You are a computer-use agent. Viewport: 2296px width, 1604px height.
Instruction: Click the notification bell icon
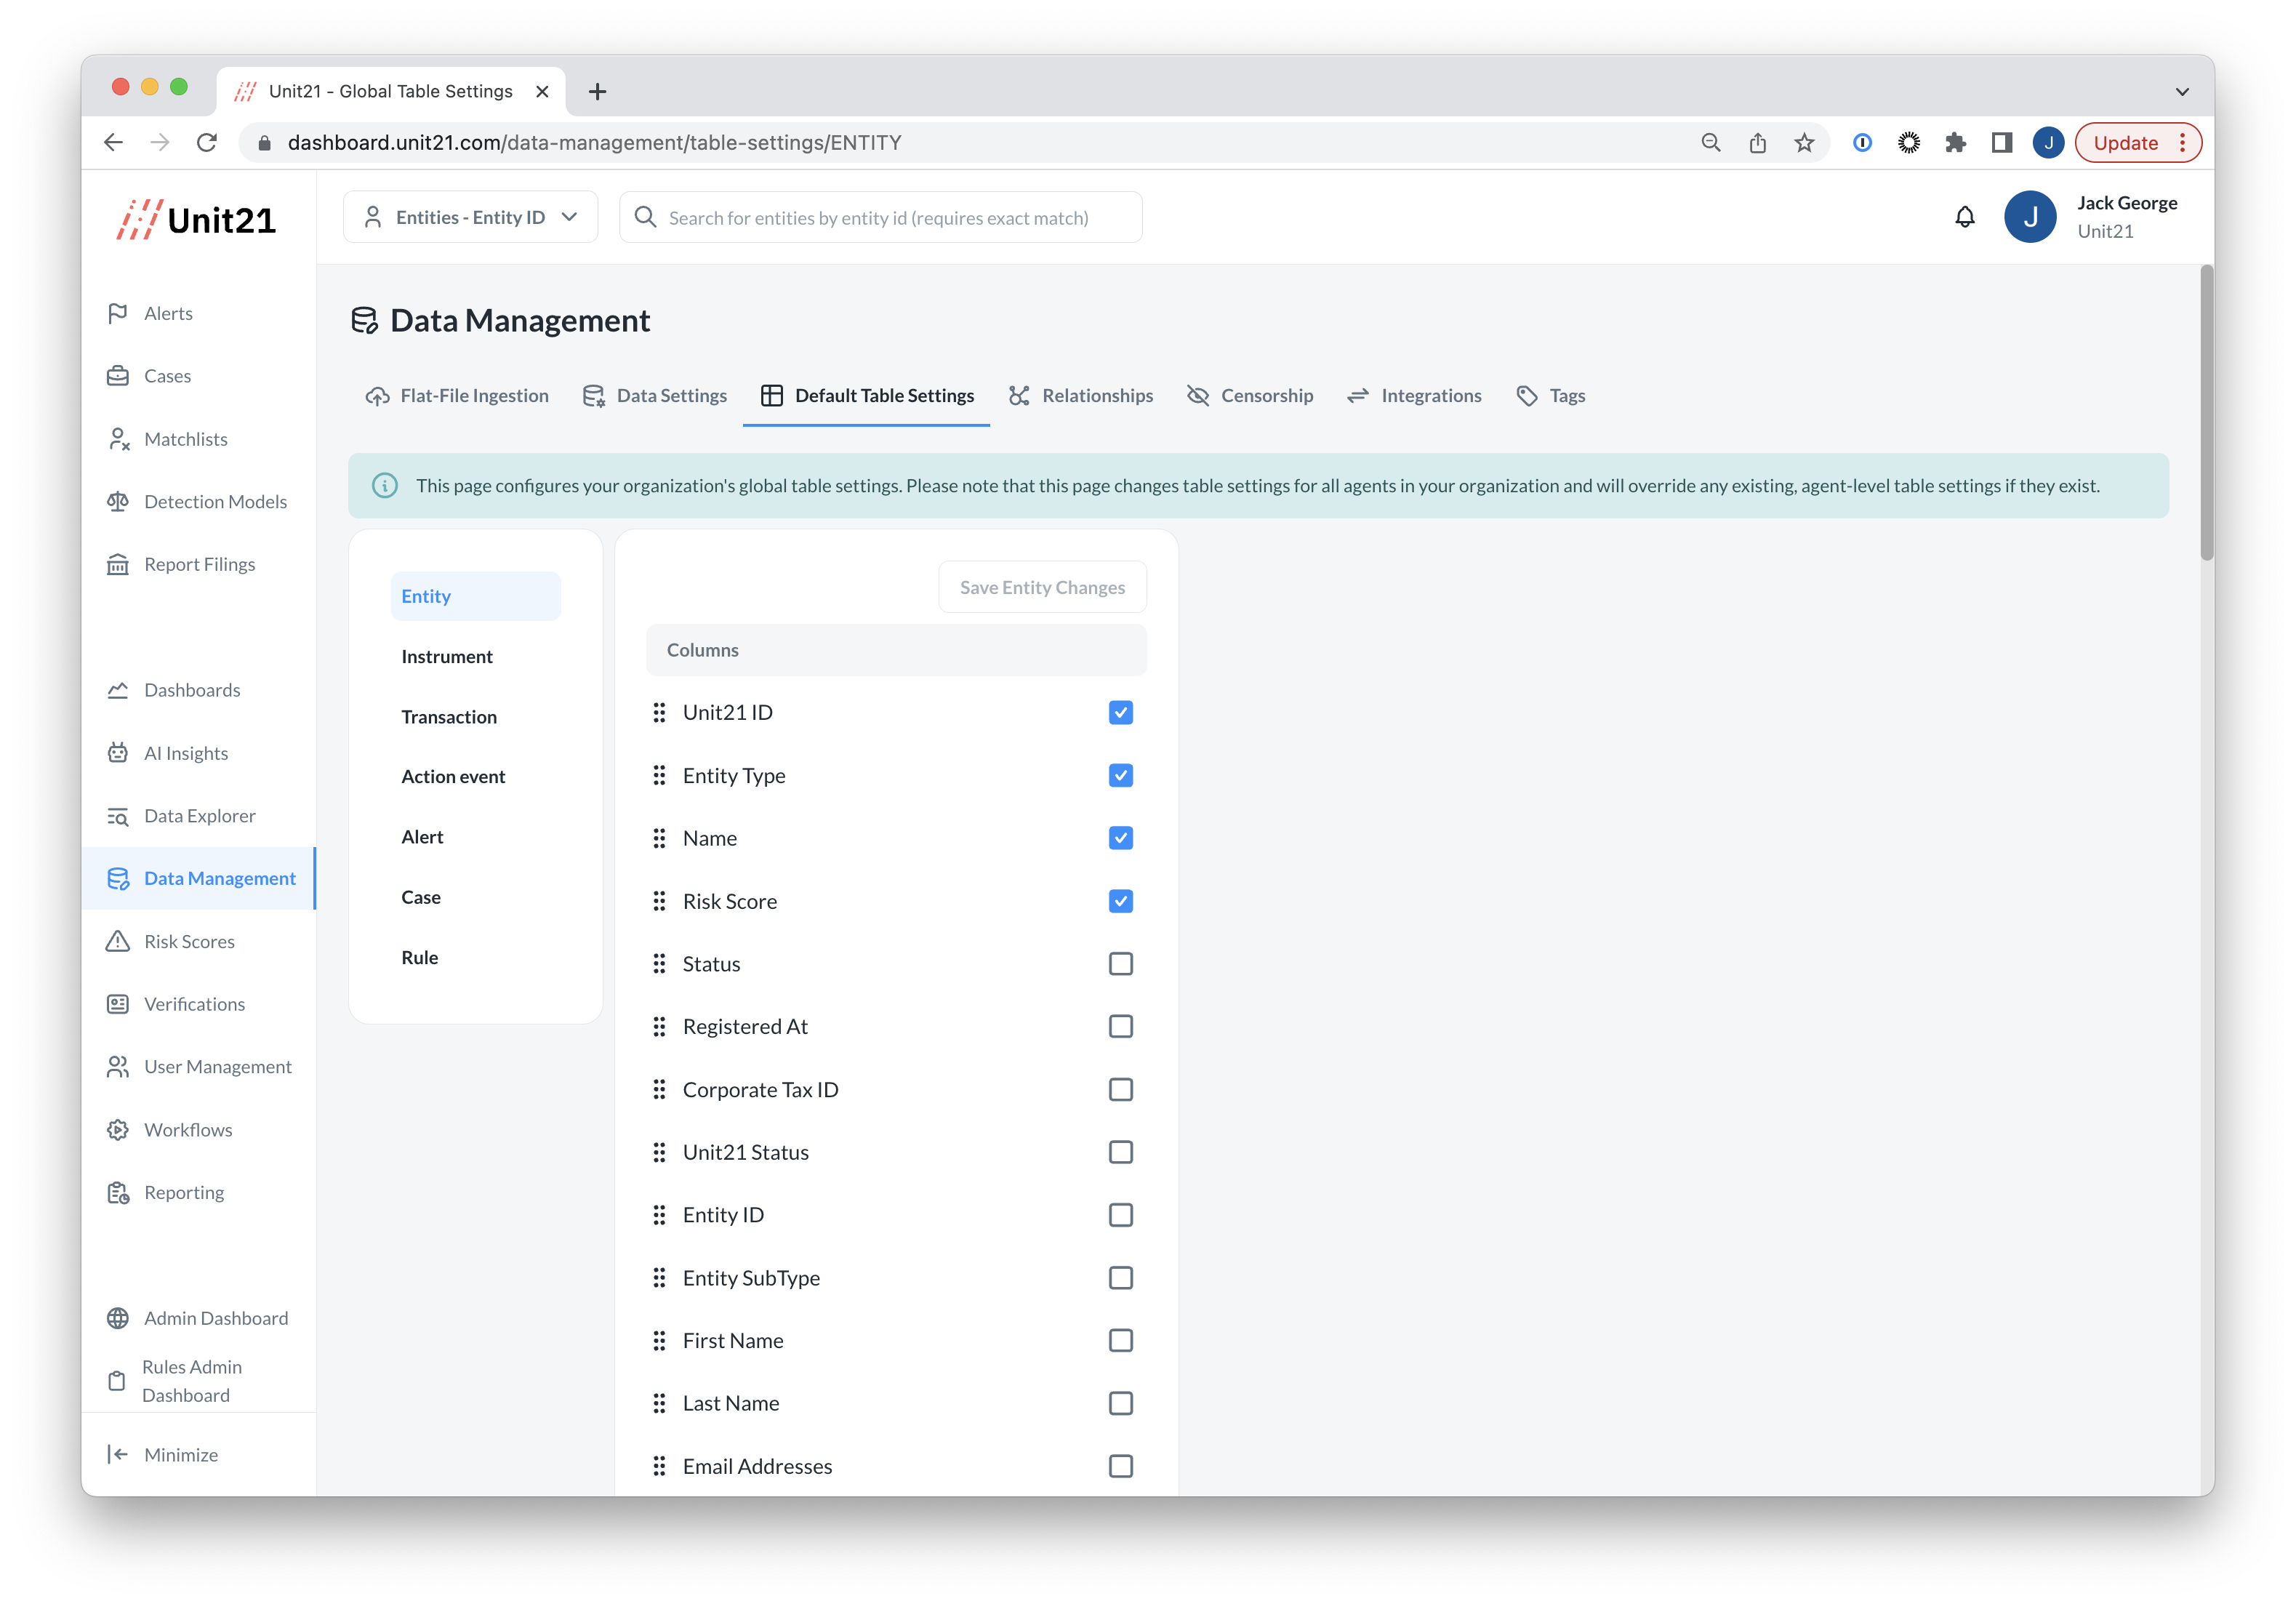point(1964,217)
